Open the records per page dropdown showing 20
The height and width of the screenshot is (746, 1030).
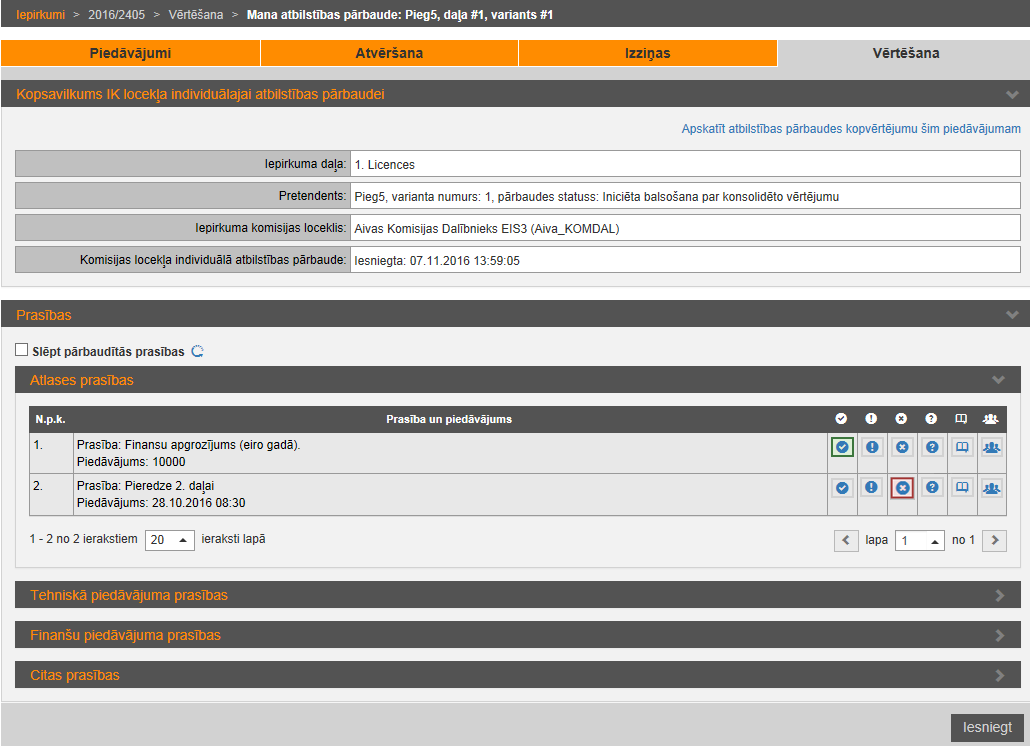tap(170, 540)
